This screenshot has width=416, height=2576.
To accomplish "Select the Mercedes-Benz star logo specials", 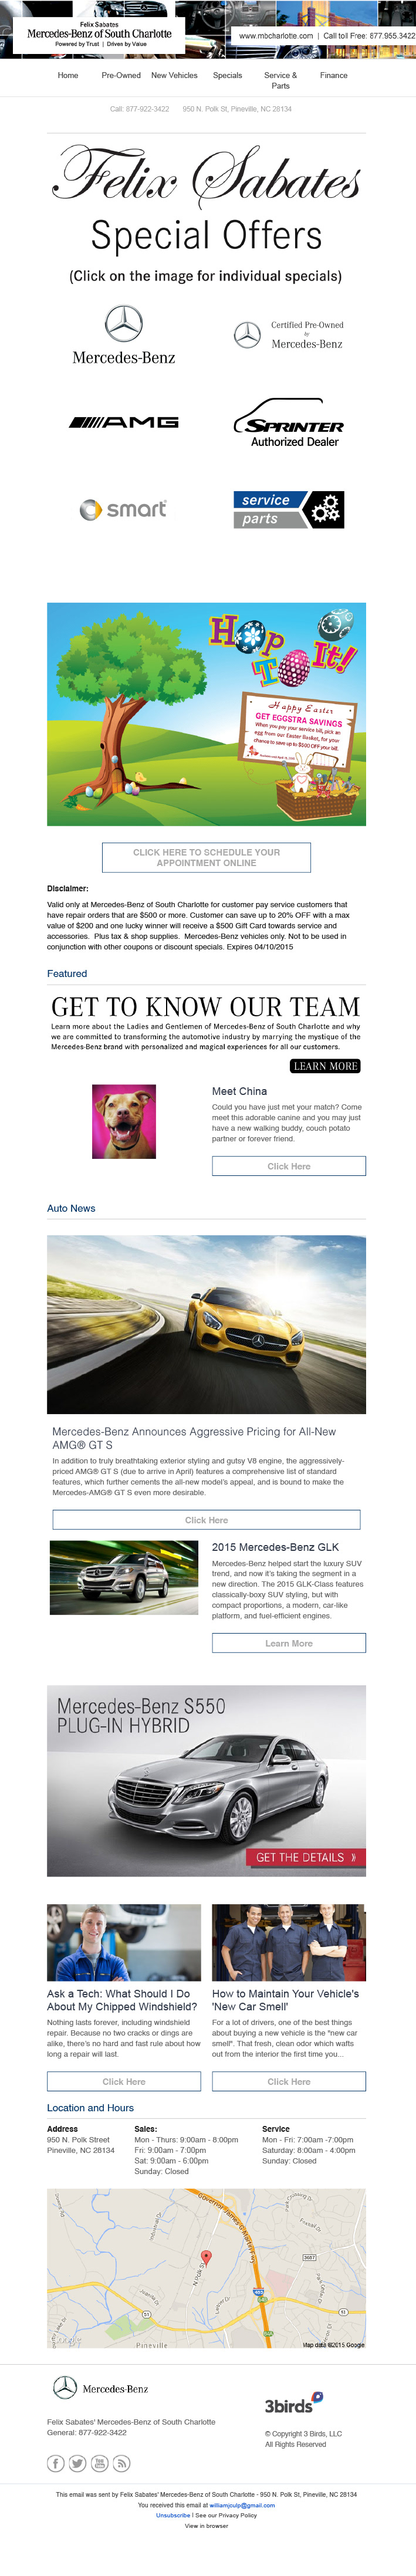I will click(x=124, y=335).
